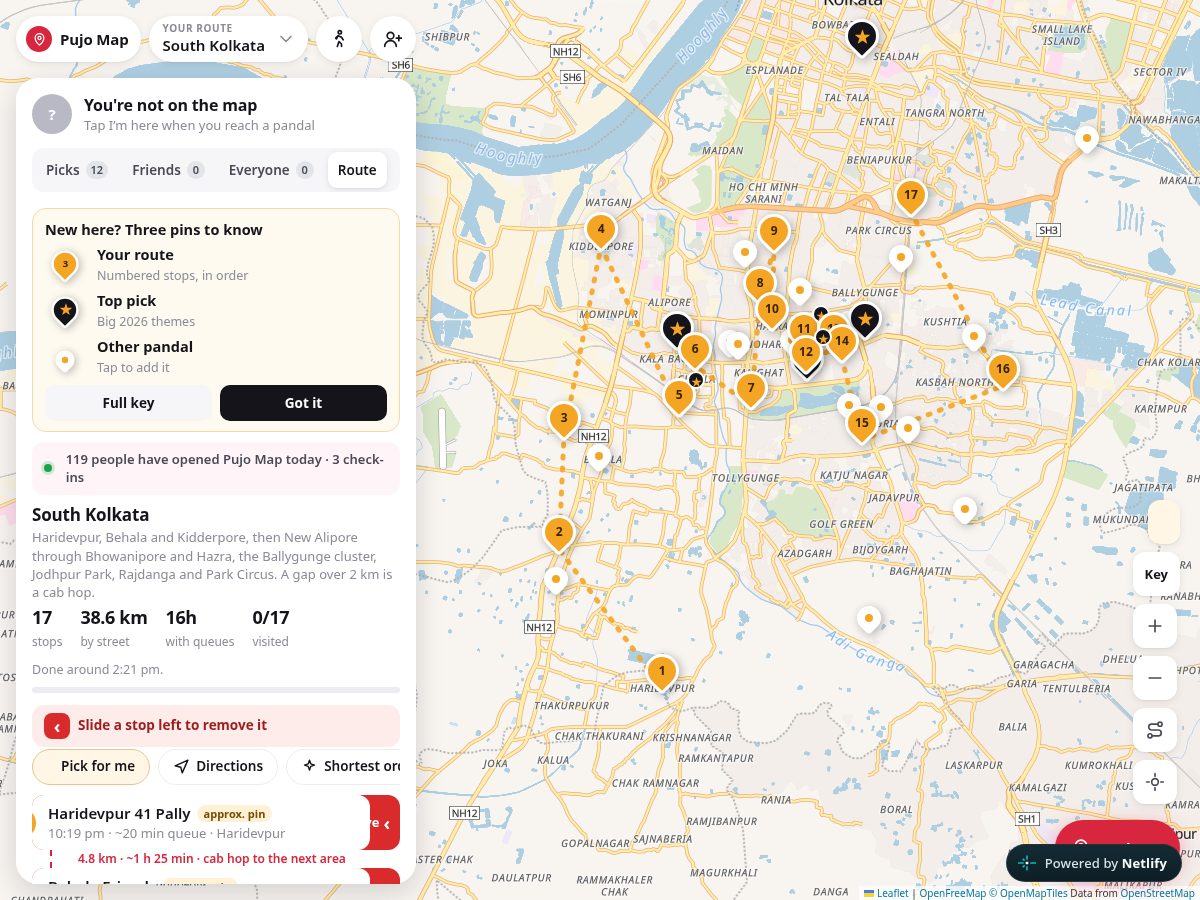Click the white pandal pin near Golf Green
This screenshot has height=900, width=1200.
click(964, 511)
